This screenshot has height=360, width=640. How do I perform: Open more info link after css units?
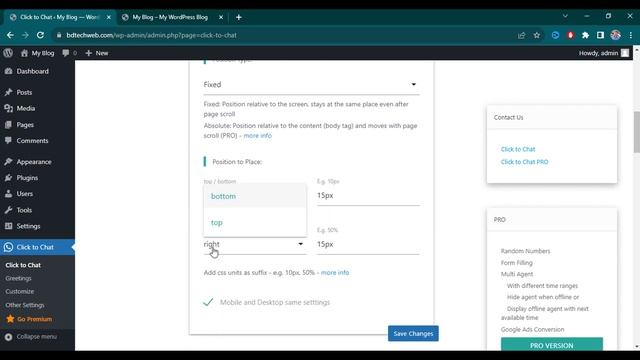pos(335,273)
